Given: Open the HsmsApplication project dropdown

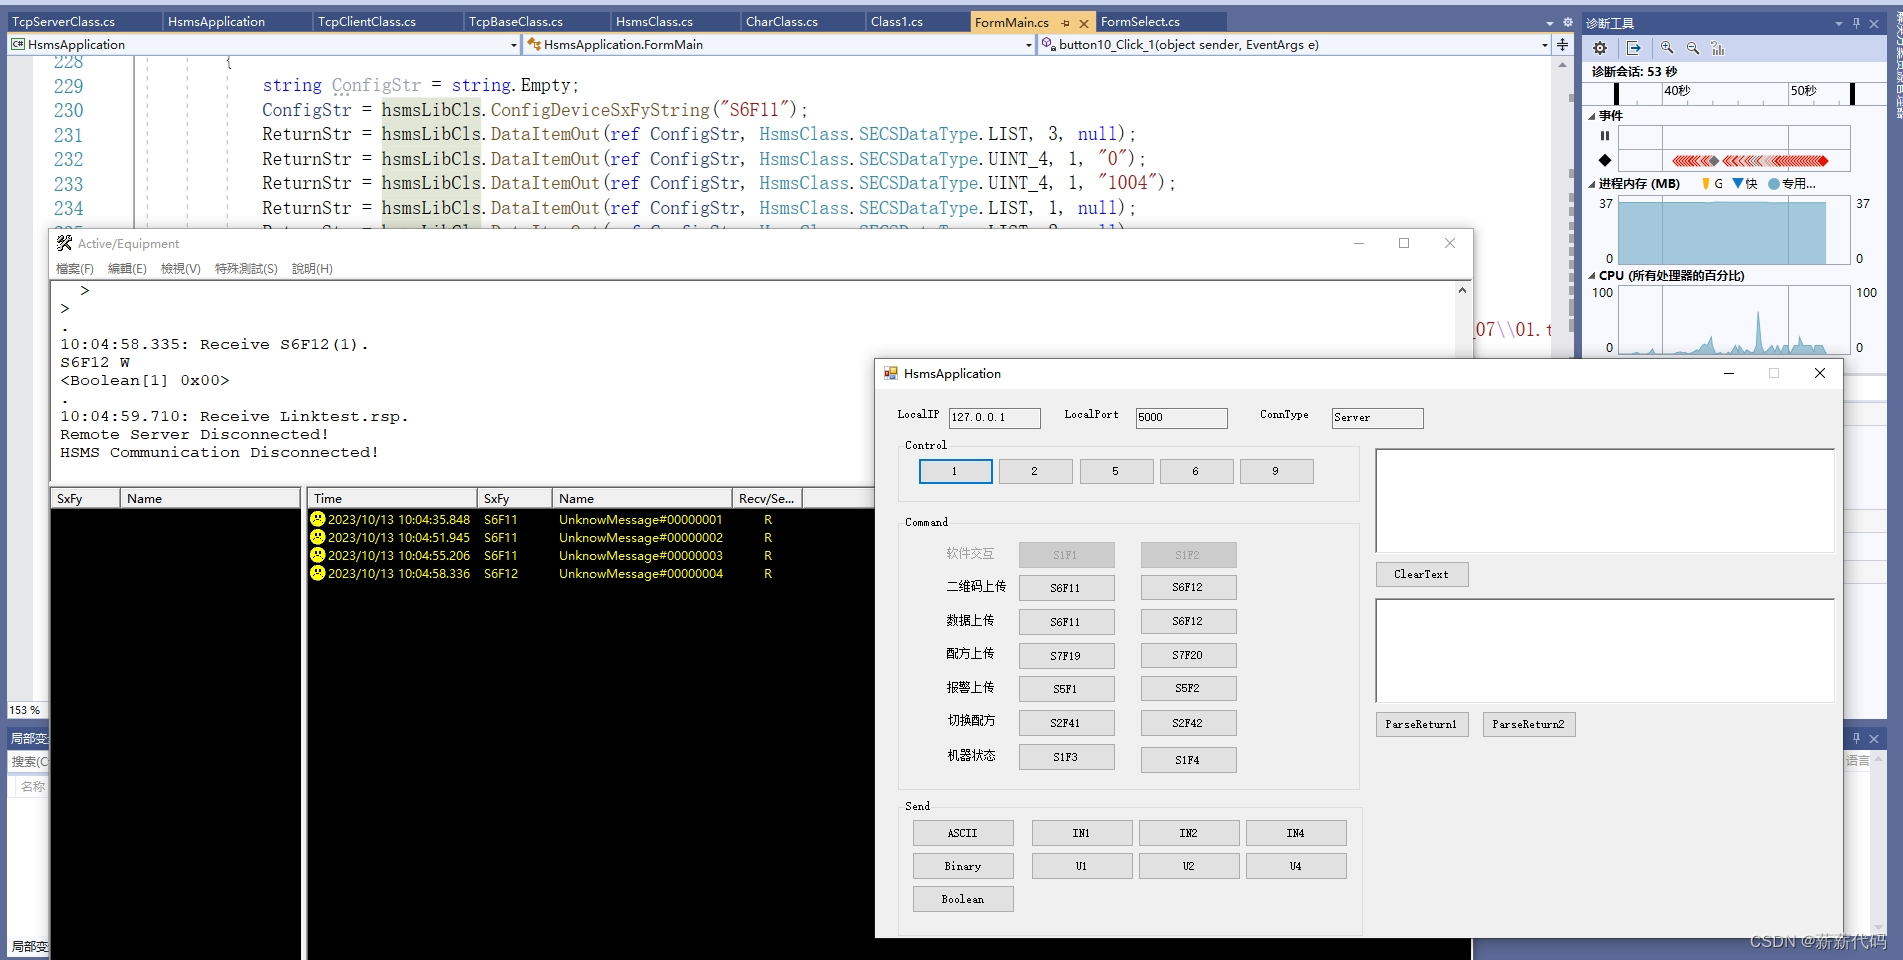Looking at the screenshot, I should click(x=514, y=45).
